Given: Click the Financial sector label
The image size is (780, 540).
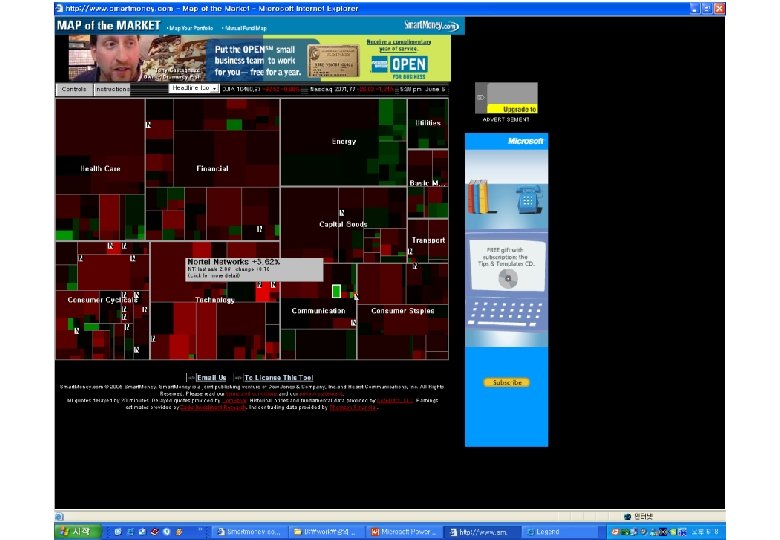Looking at the screenshot, I should [x=212, y=169].
